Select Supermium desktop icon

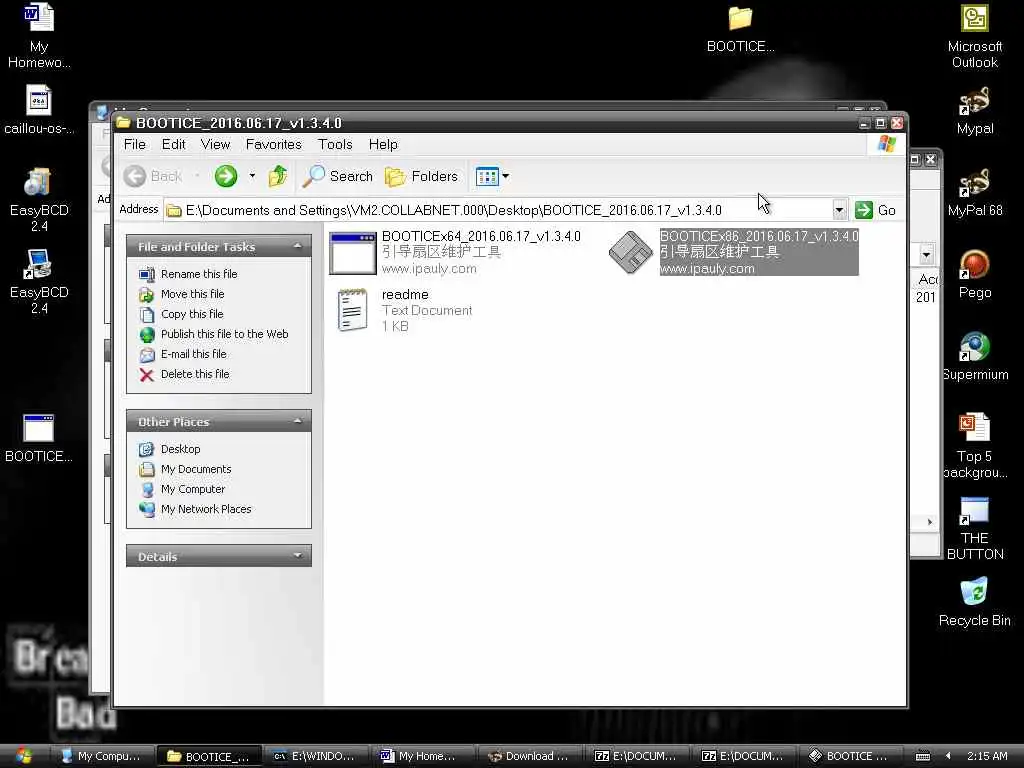point(974,347)
